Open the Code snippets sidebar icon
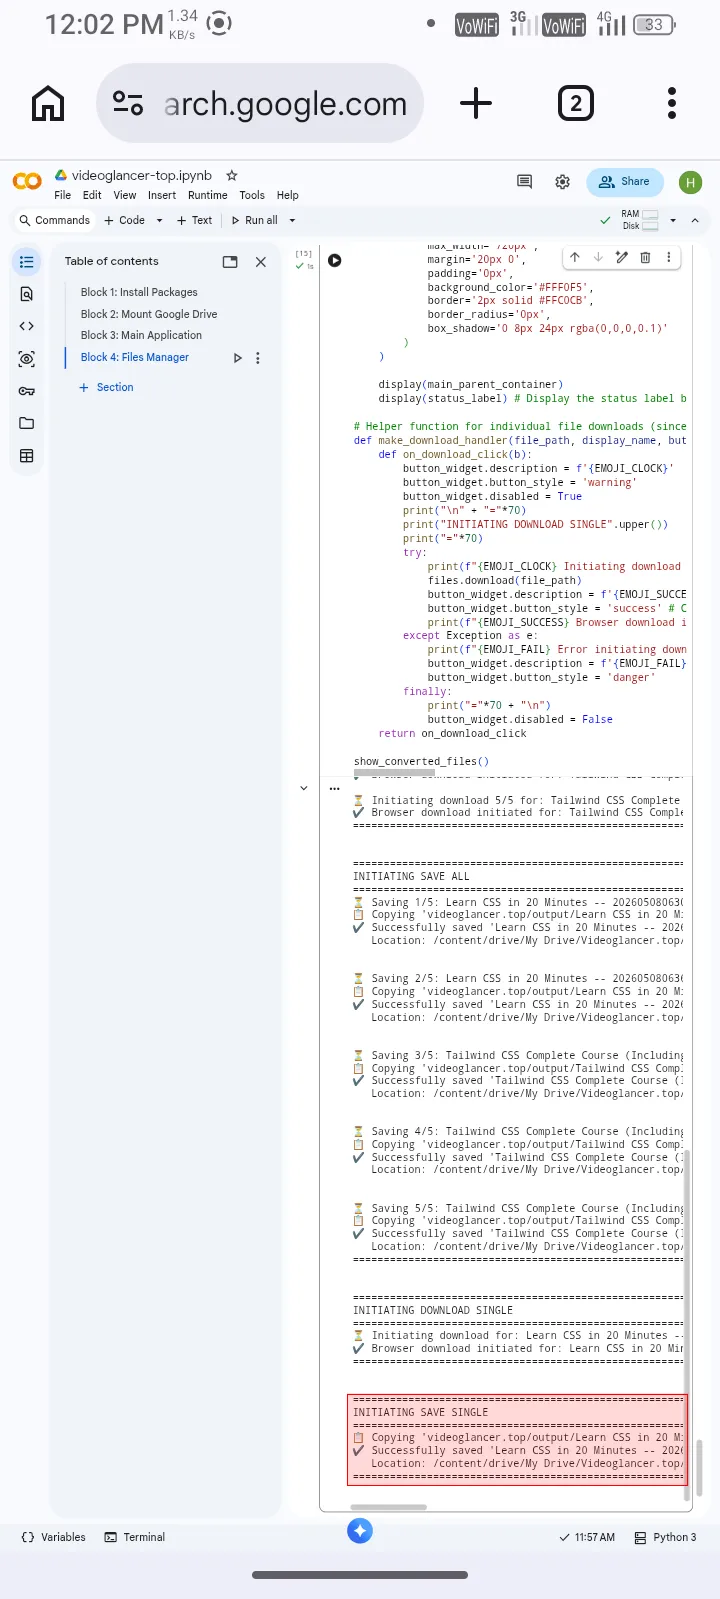 pos(26,326)
